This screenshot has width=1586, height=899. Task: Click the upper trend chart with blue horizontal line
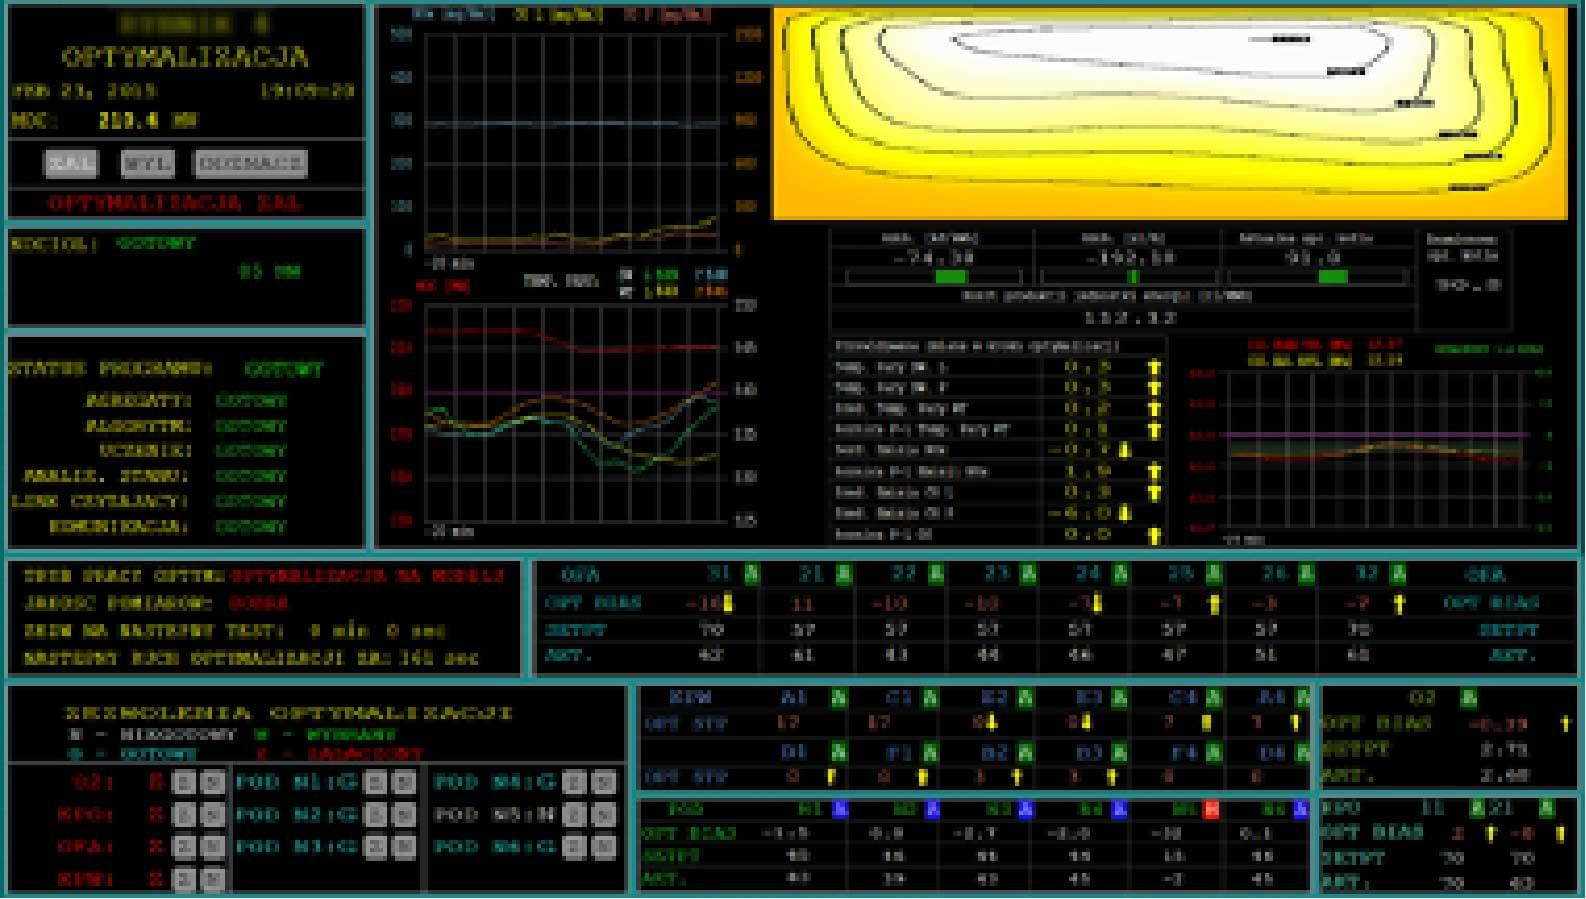[572, 141]
